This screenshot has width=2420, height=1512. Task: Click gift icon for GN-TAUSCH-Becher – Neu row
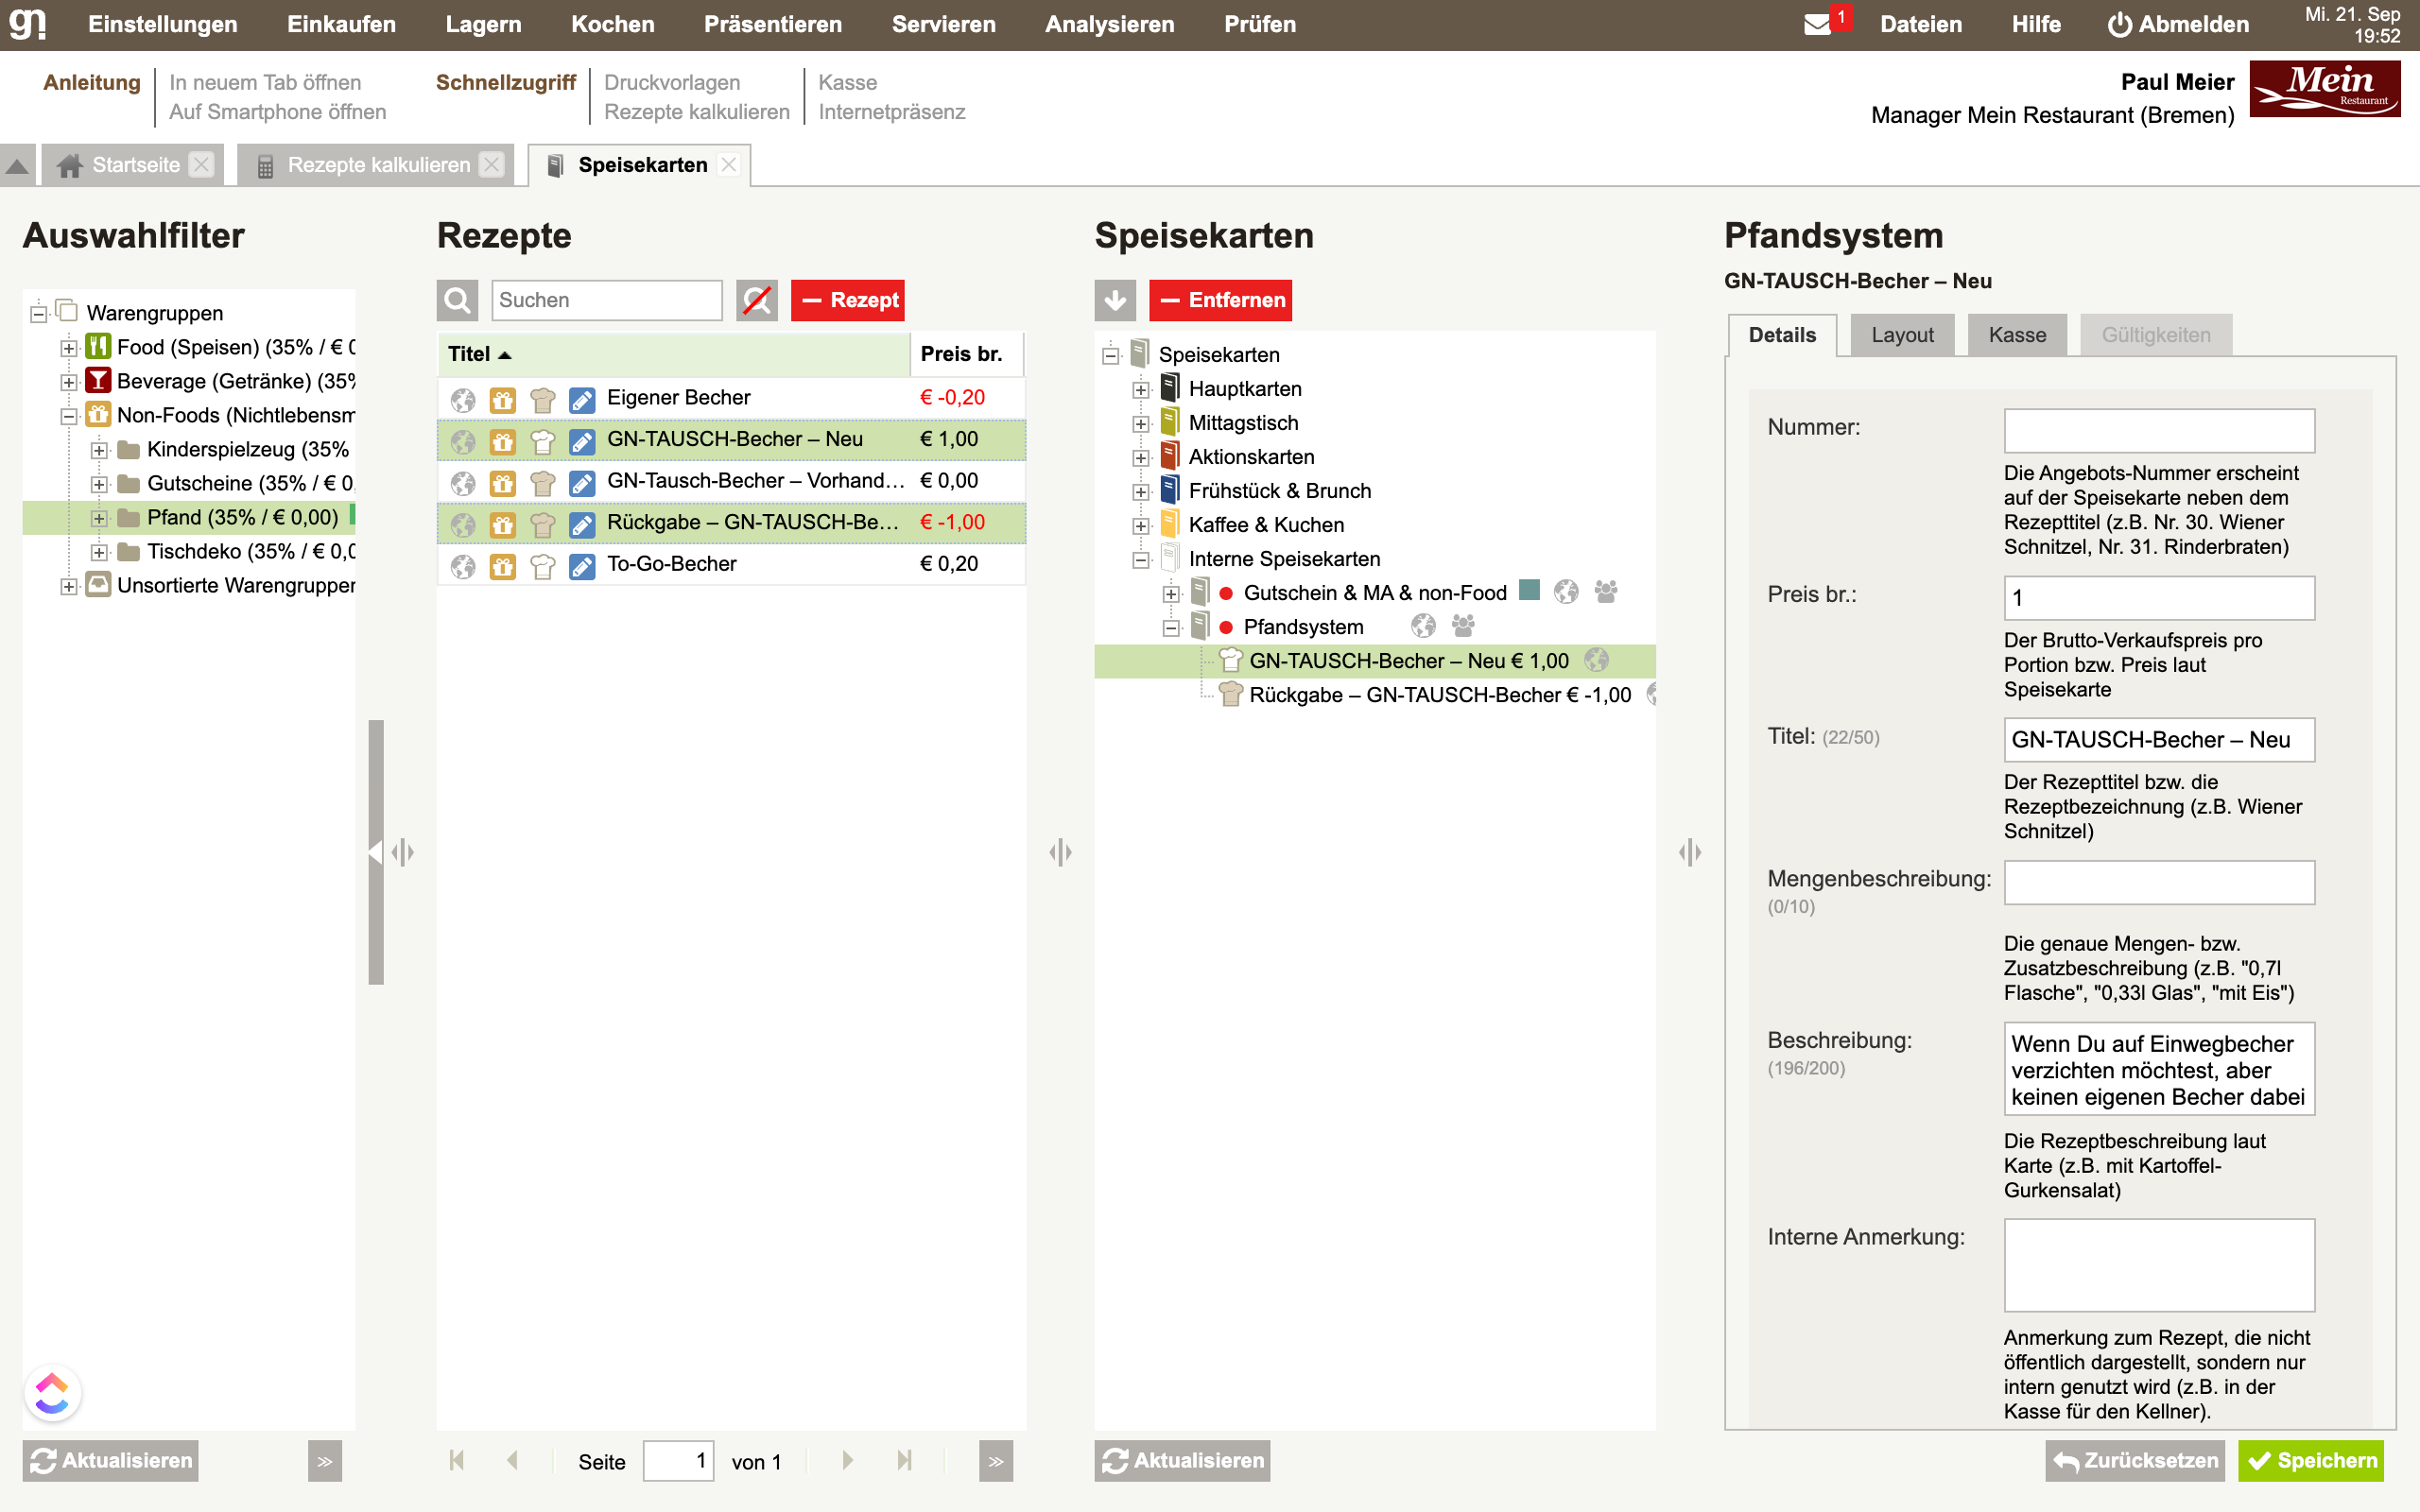(x=502, y=440)
